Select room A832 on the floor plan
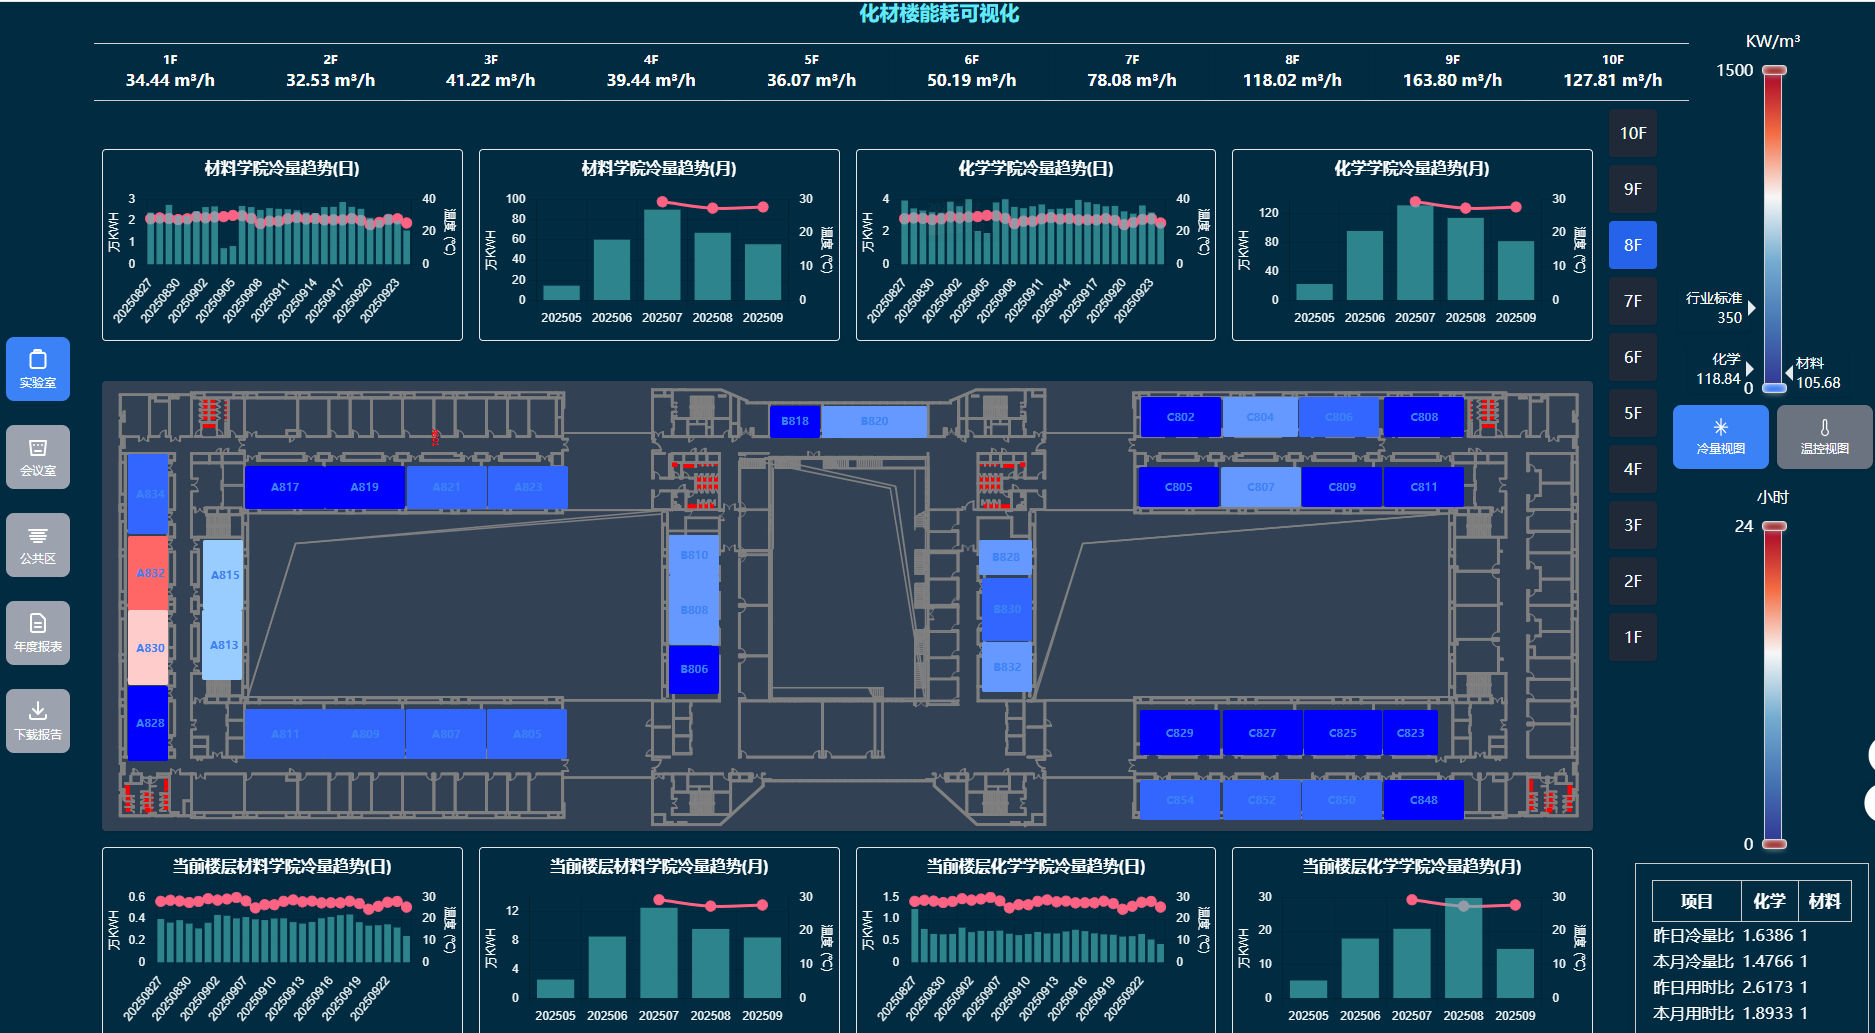1875x1033 pixels. click(148, 573)
